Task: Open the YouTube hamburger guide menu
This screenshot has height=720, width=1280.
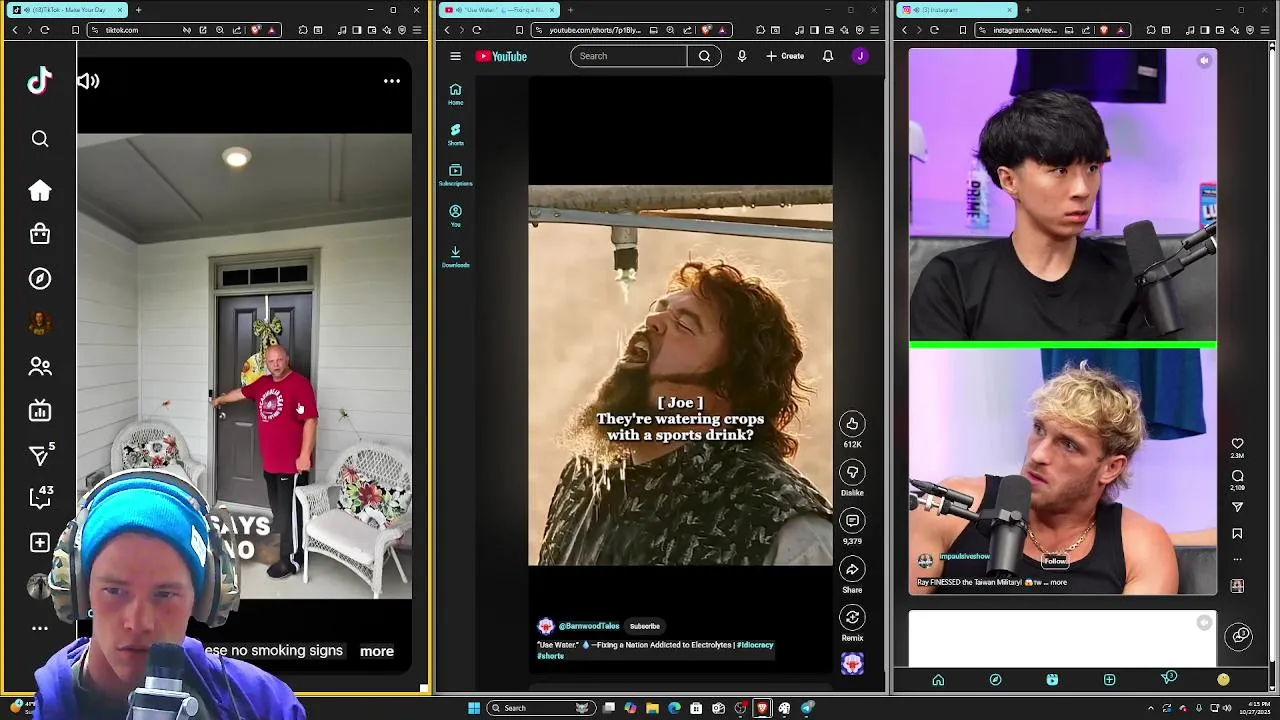Action: pos(455,56)
